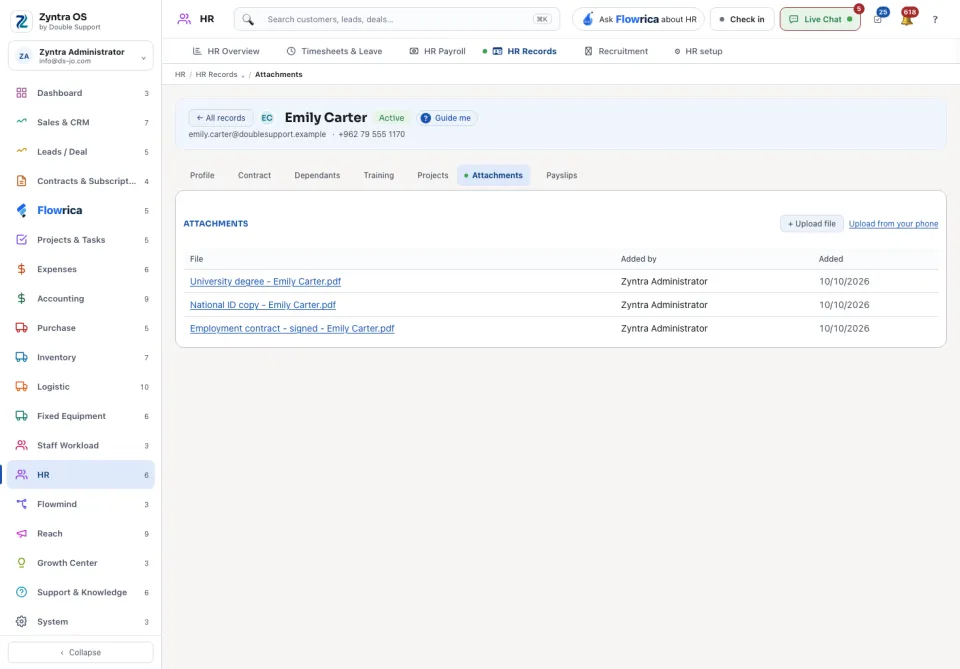Click the help question mark icon
Viewport: 960px width, 669px height.
point(935,20)
